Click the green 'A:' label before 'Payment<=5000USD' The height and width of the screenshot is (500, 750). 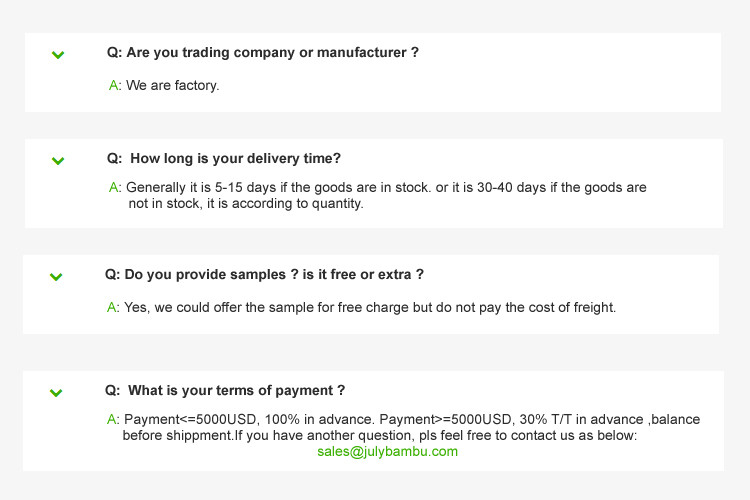113,419
